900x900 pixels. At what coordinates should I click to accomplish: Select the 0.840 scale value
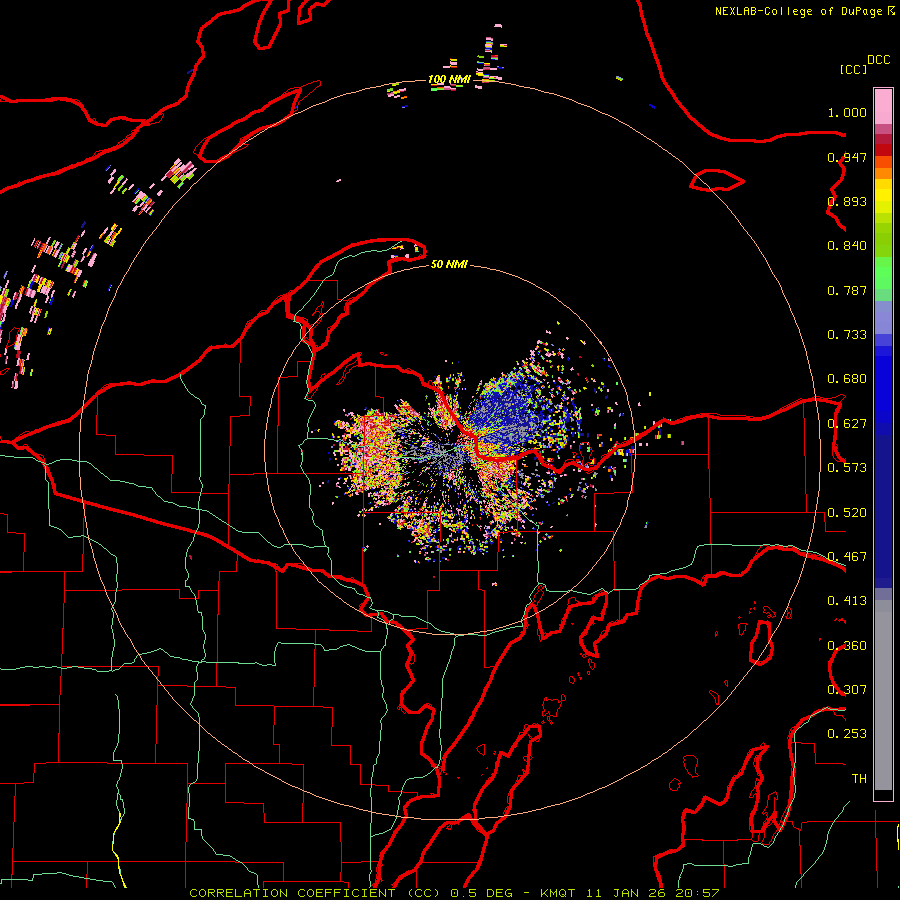847,246
